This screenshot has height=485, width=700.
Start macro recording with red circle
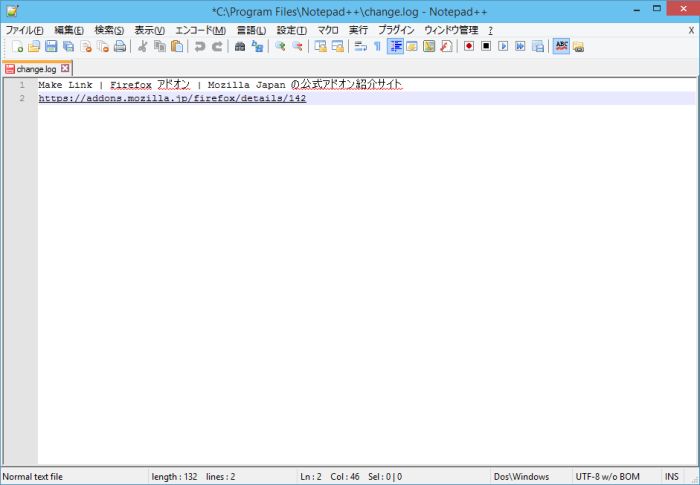pyautogui.click(x=469, y=46)
